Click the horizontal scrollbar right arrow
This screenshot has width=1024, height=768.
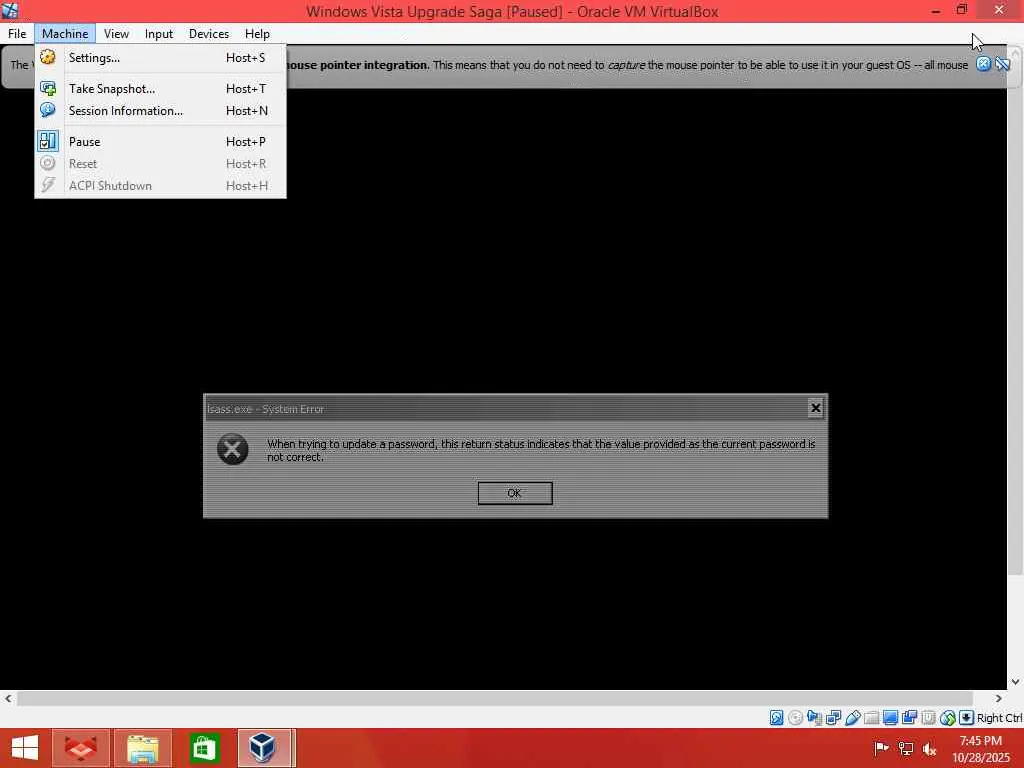coord(999,698)
